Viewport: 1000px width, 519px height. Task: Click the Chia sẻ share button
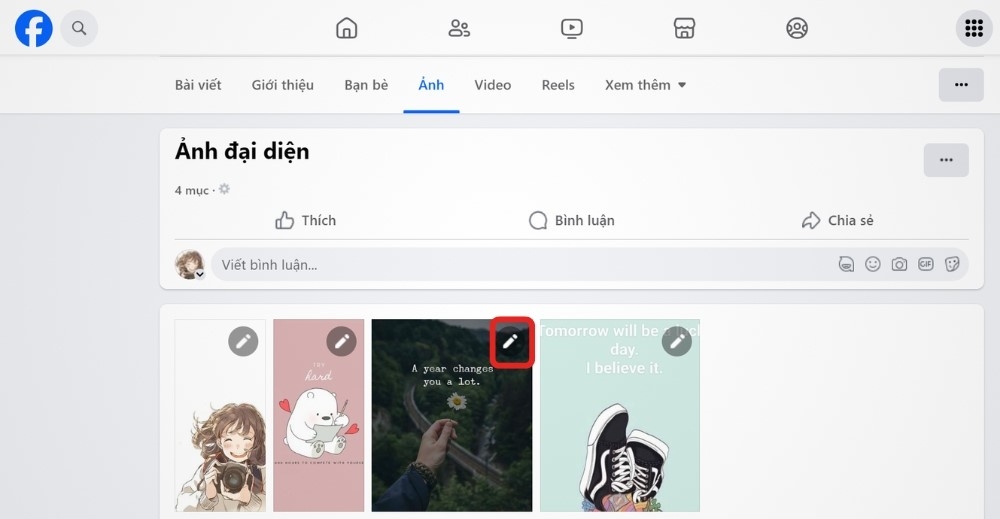pyautogui.click(x=837, y=221)
